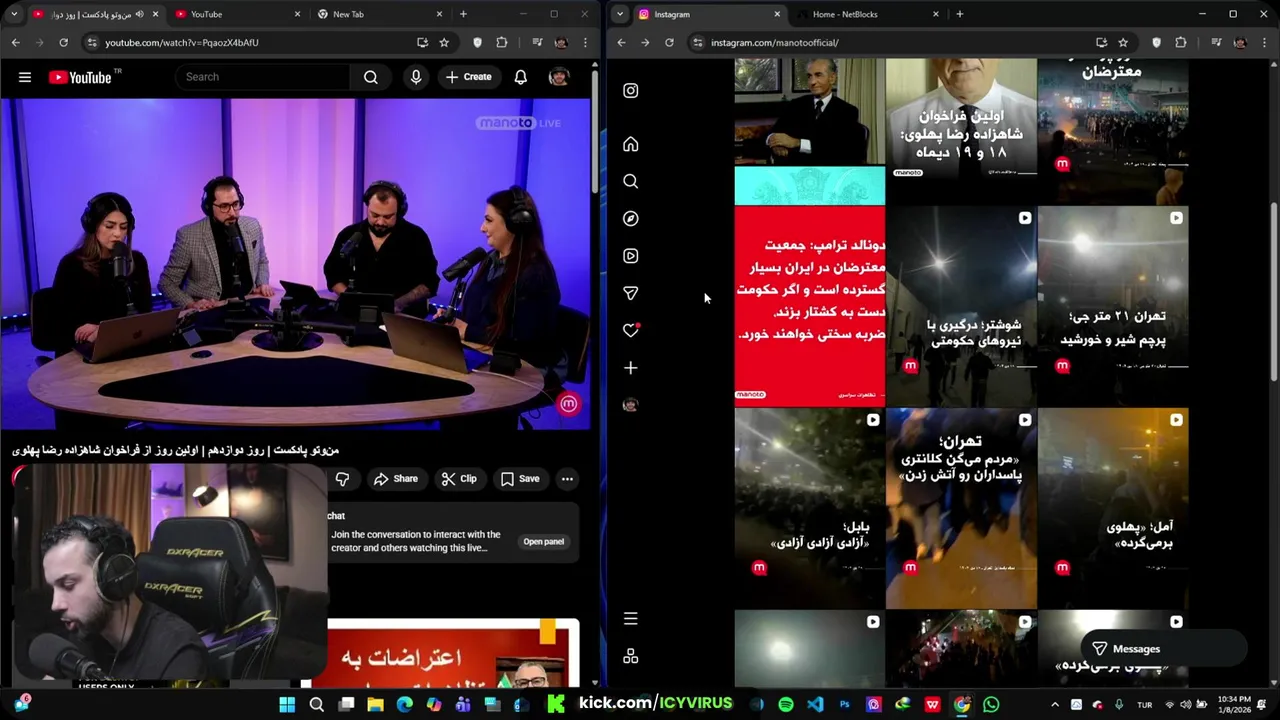The width and height of the screenshot is (1280, 720).
Task: Start voice search with the microphone icon
Action: tap(416, 77)
